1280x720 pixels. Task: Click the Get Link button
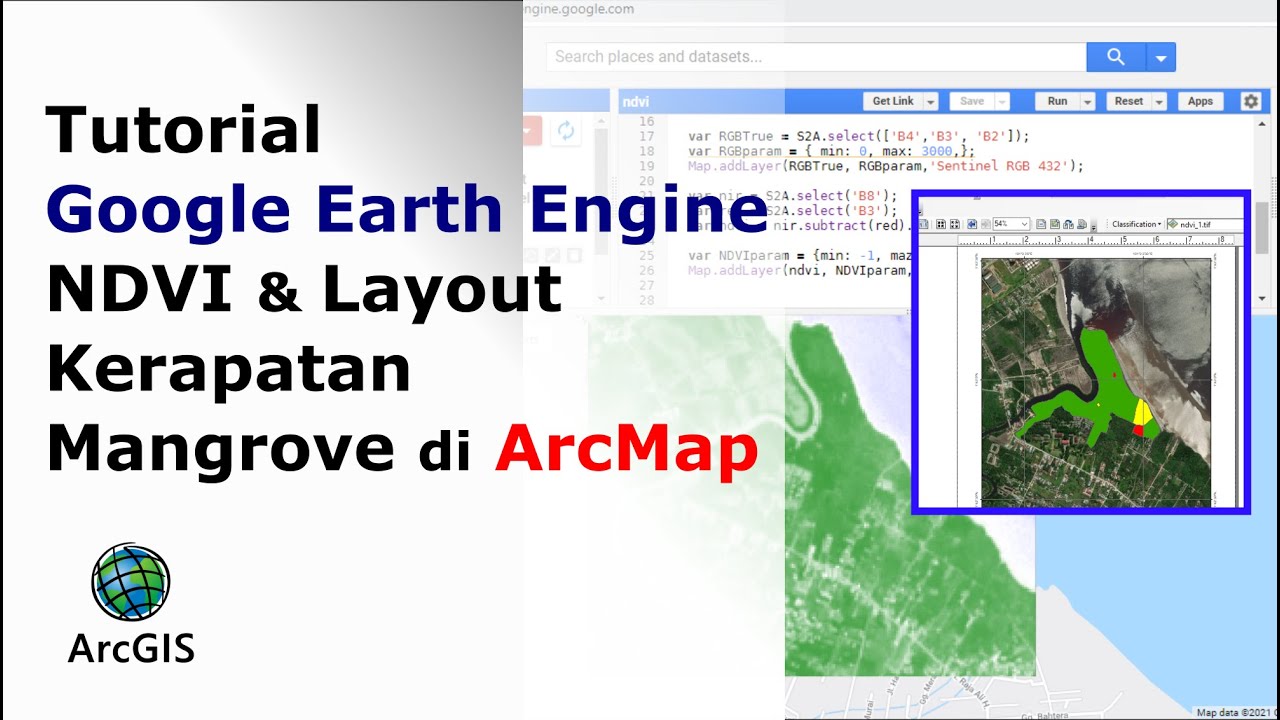coord(893,101)
